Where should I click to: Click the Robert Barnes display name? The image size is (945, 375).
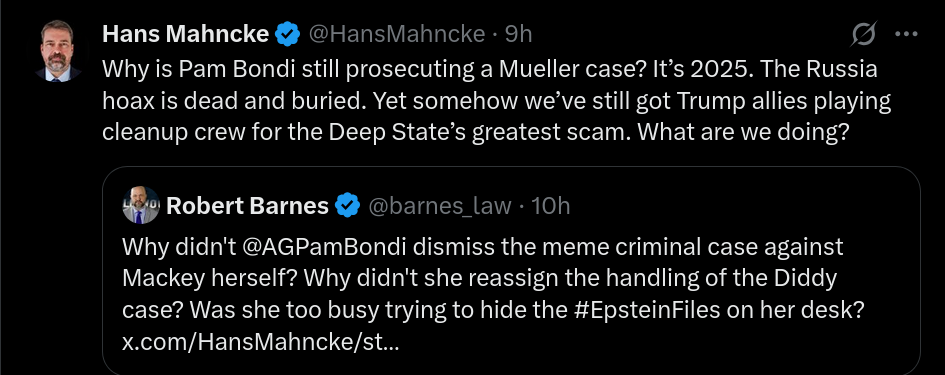click(x=247, y=206)
